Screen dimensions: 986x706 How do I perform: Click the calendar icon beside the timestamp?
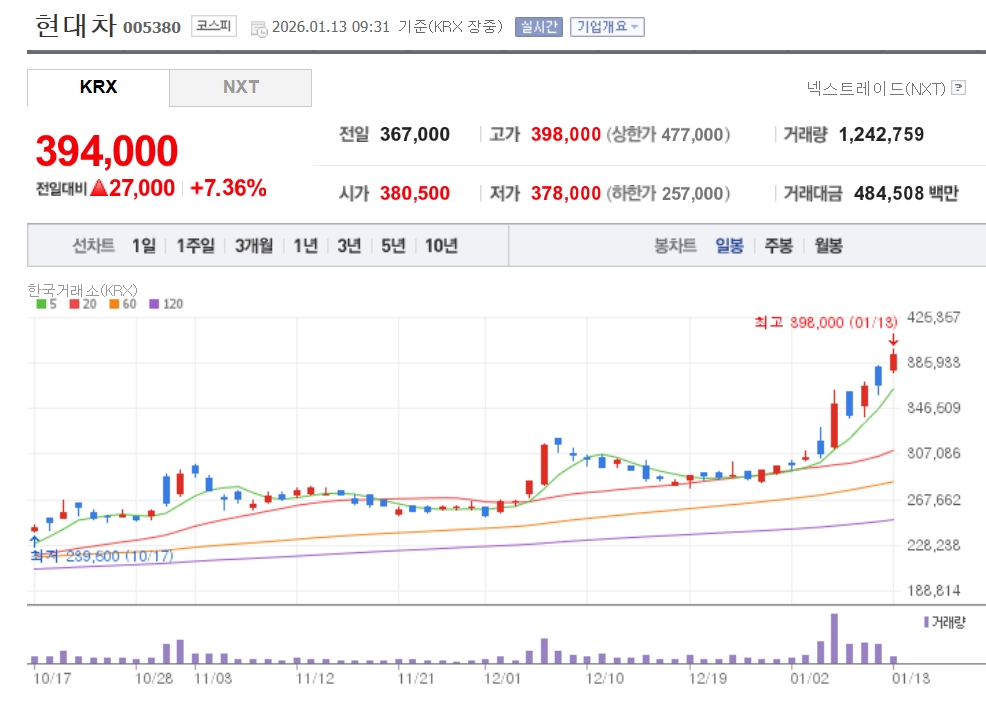coord(258,28)
